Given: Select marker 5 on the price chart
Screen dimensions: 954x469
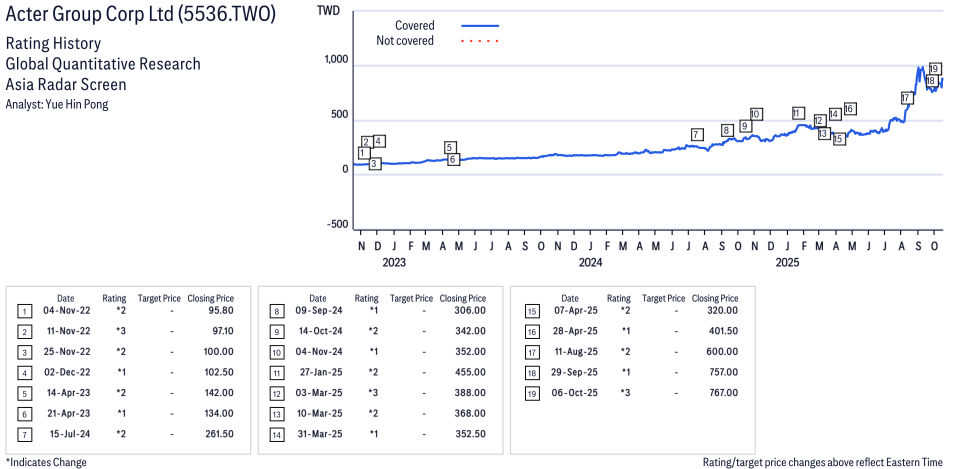Looking at the screenshot, I should click(451, 147).
